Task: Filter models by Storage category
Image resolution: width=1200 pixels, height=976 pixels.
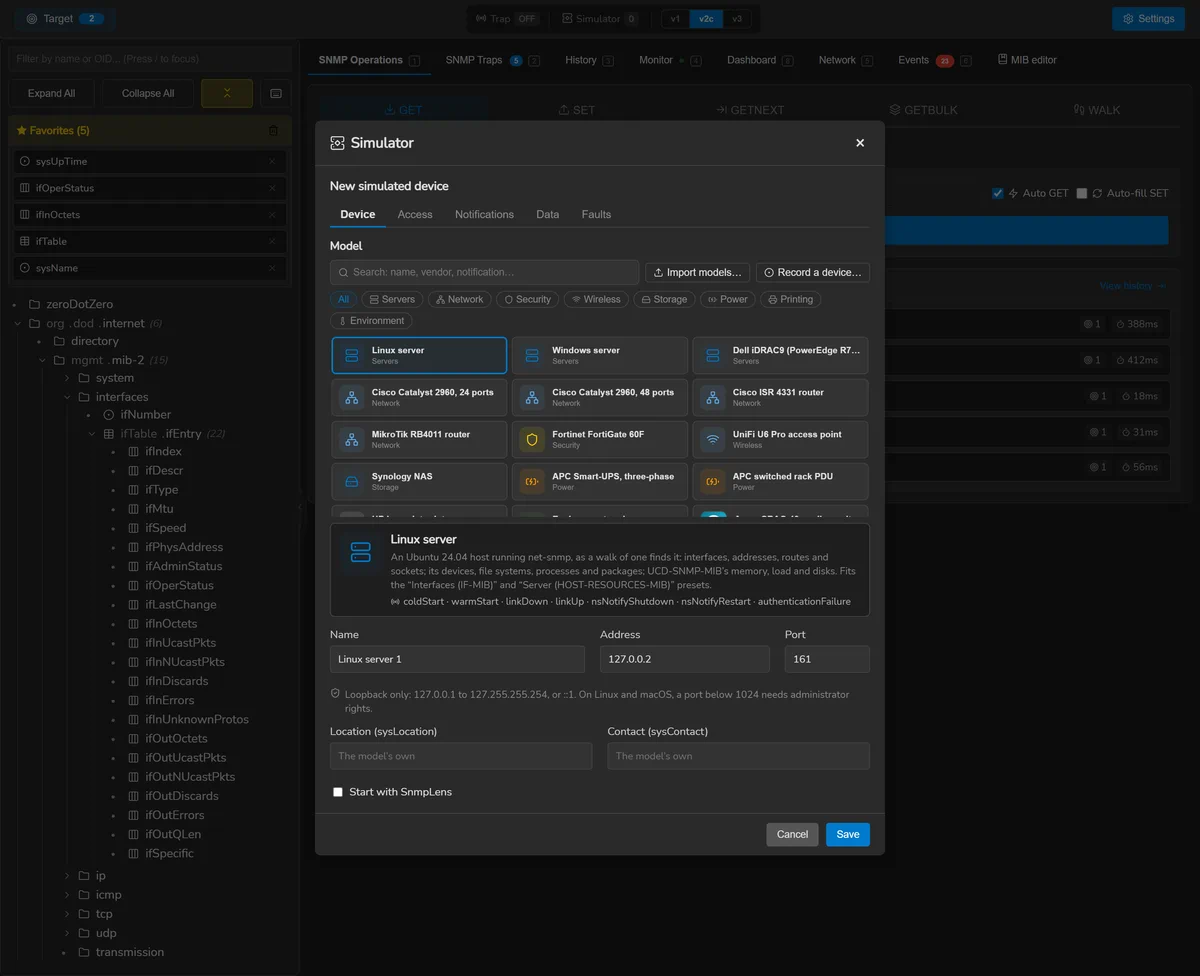Action: point(664,299)
